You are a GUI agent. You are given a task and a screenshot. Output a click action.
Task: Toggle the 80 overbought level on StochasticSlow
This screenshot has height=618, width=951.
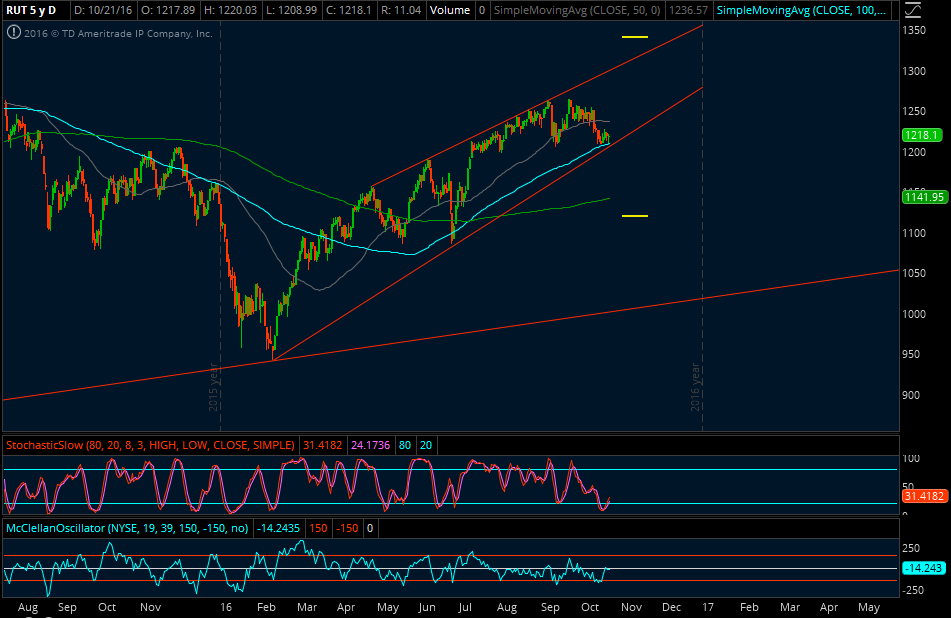click(x=404, y=444)
